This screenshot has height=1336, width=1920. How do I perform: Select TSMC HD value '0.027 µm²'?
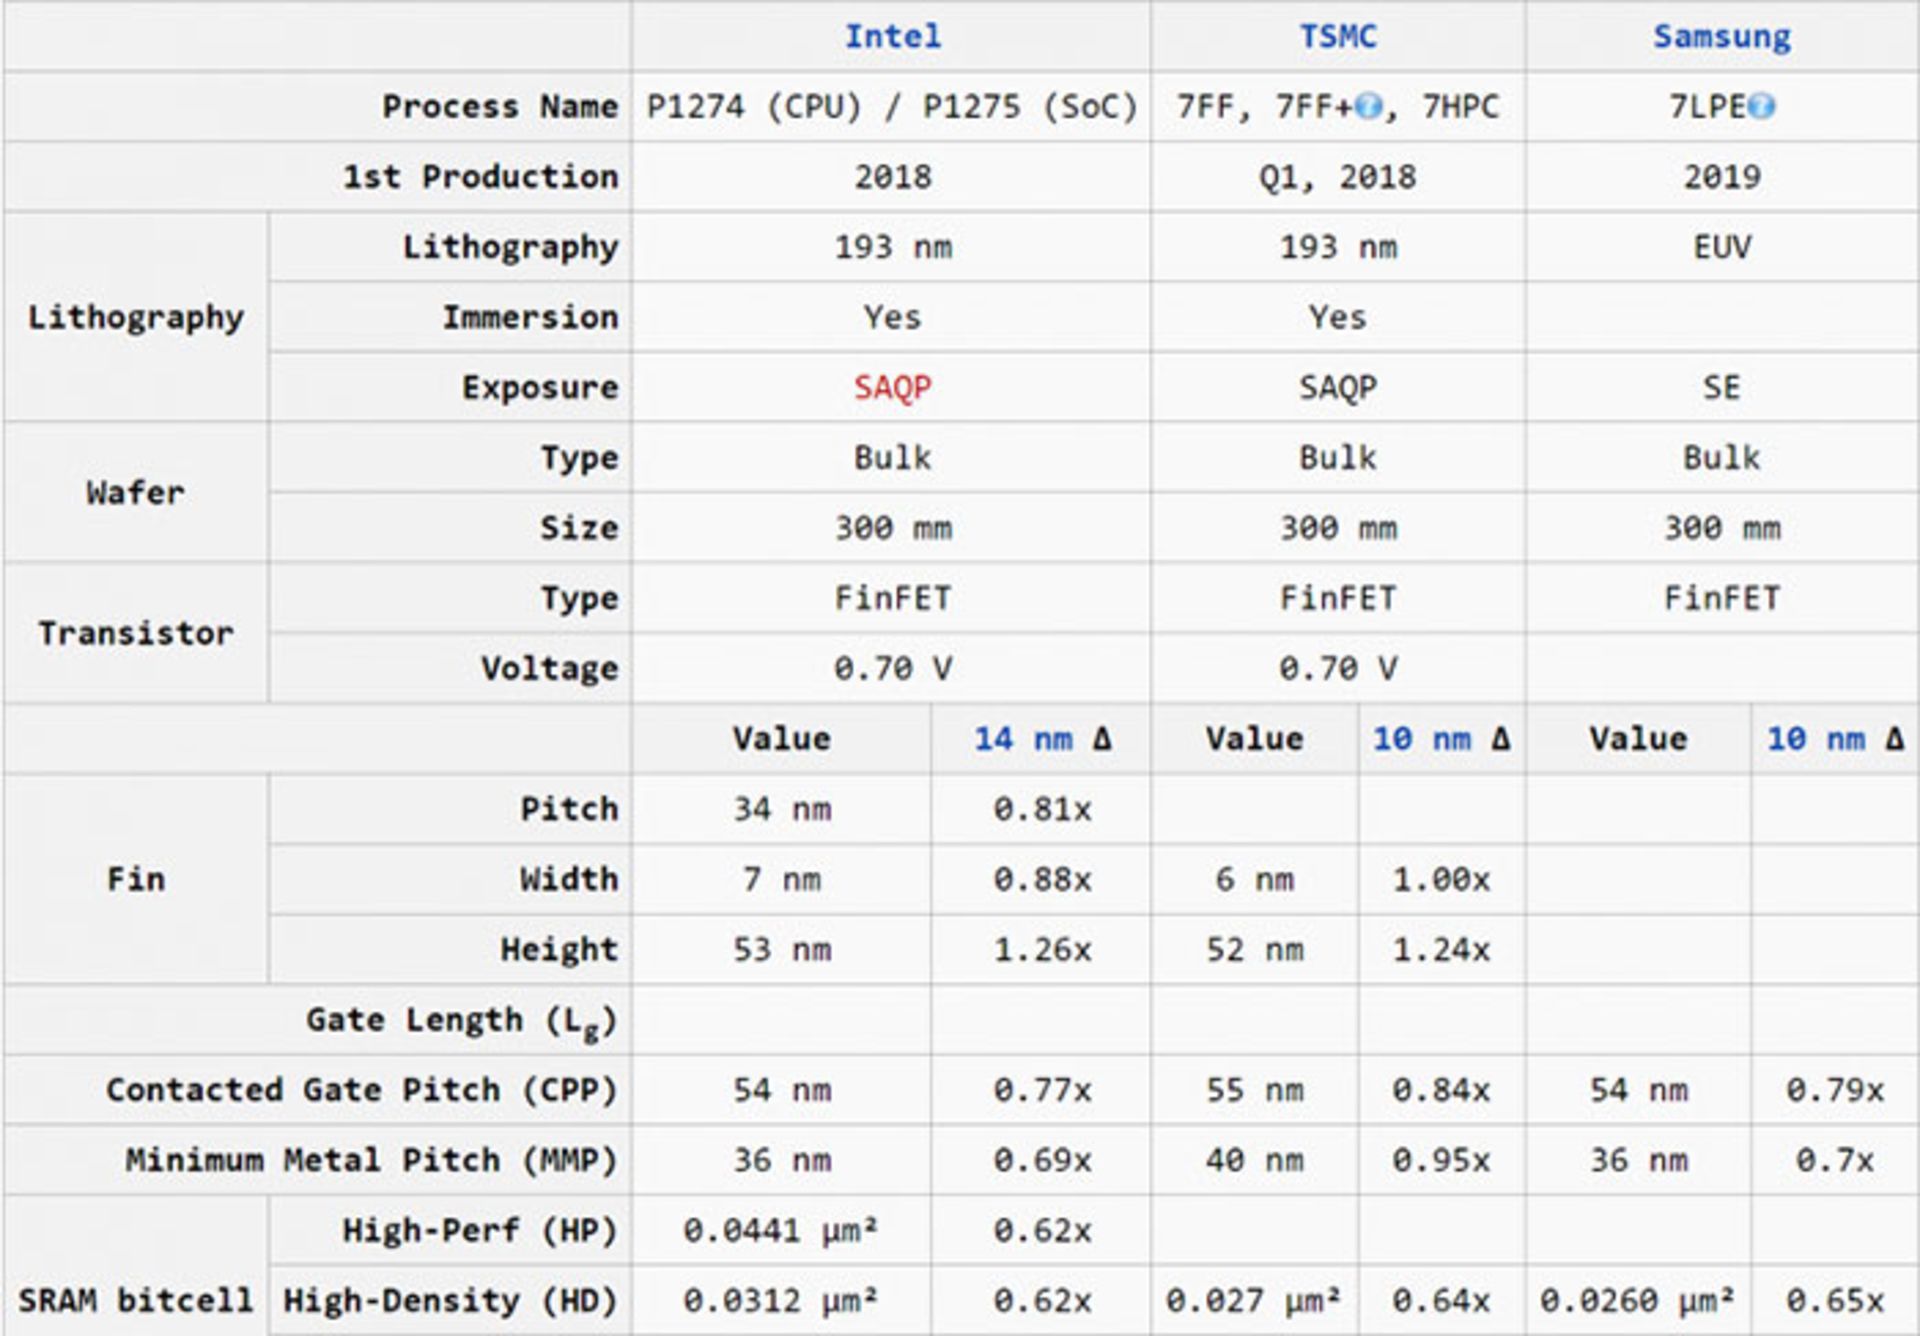(x=1254, y=1301)
